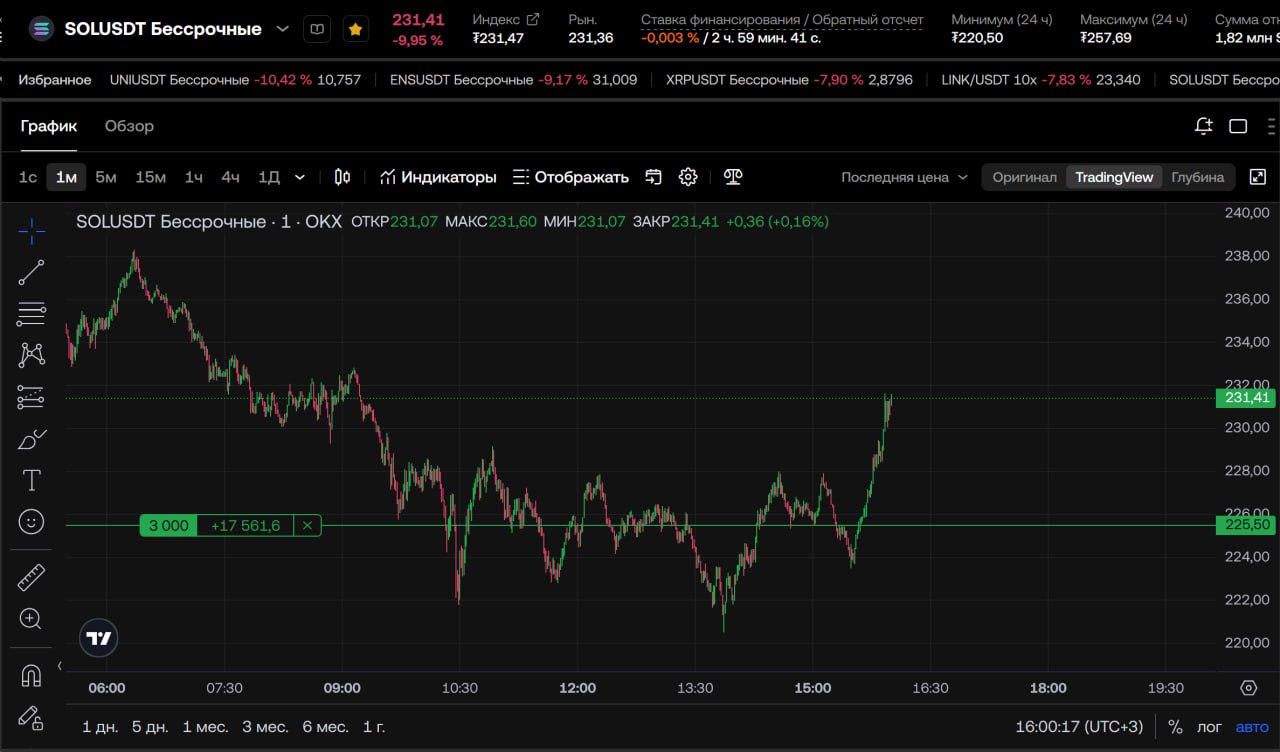Set chart range to 1 г.
The width and height of the screenshot is (1280, 752).
tap(374, 727)
